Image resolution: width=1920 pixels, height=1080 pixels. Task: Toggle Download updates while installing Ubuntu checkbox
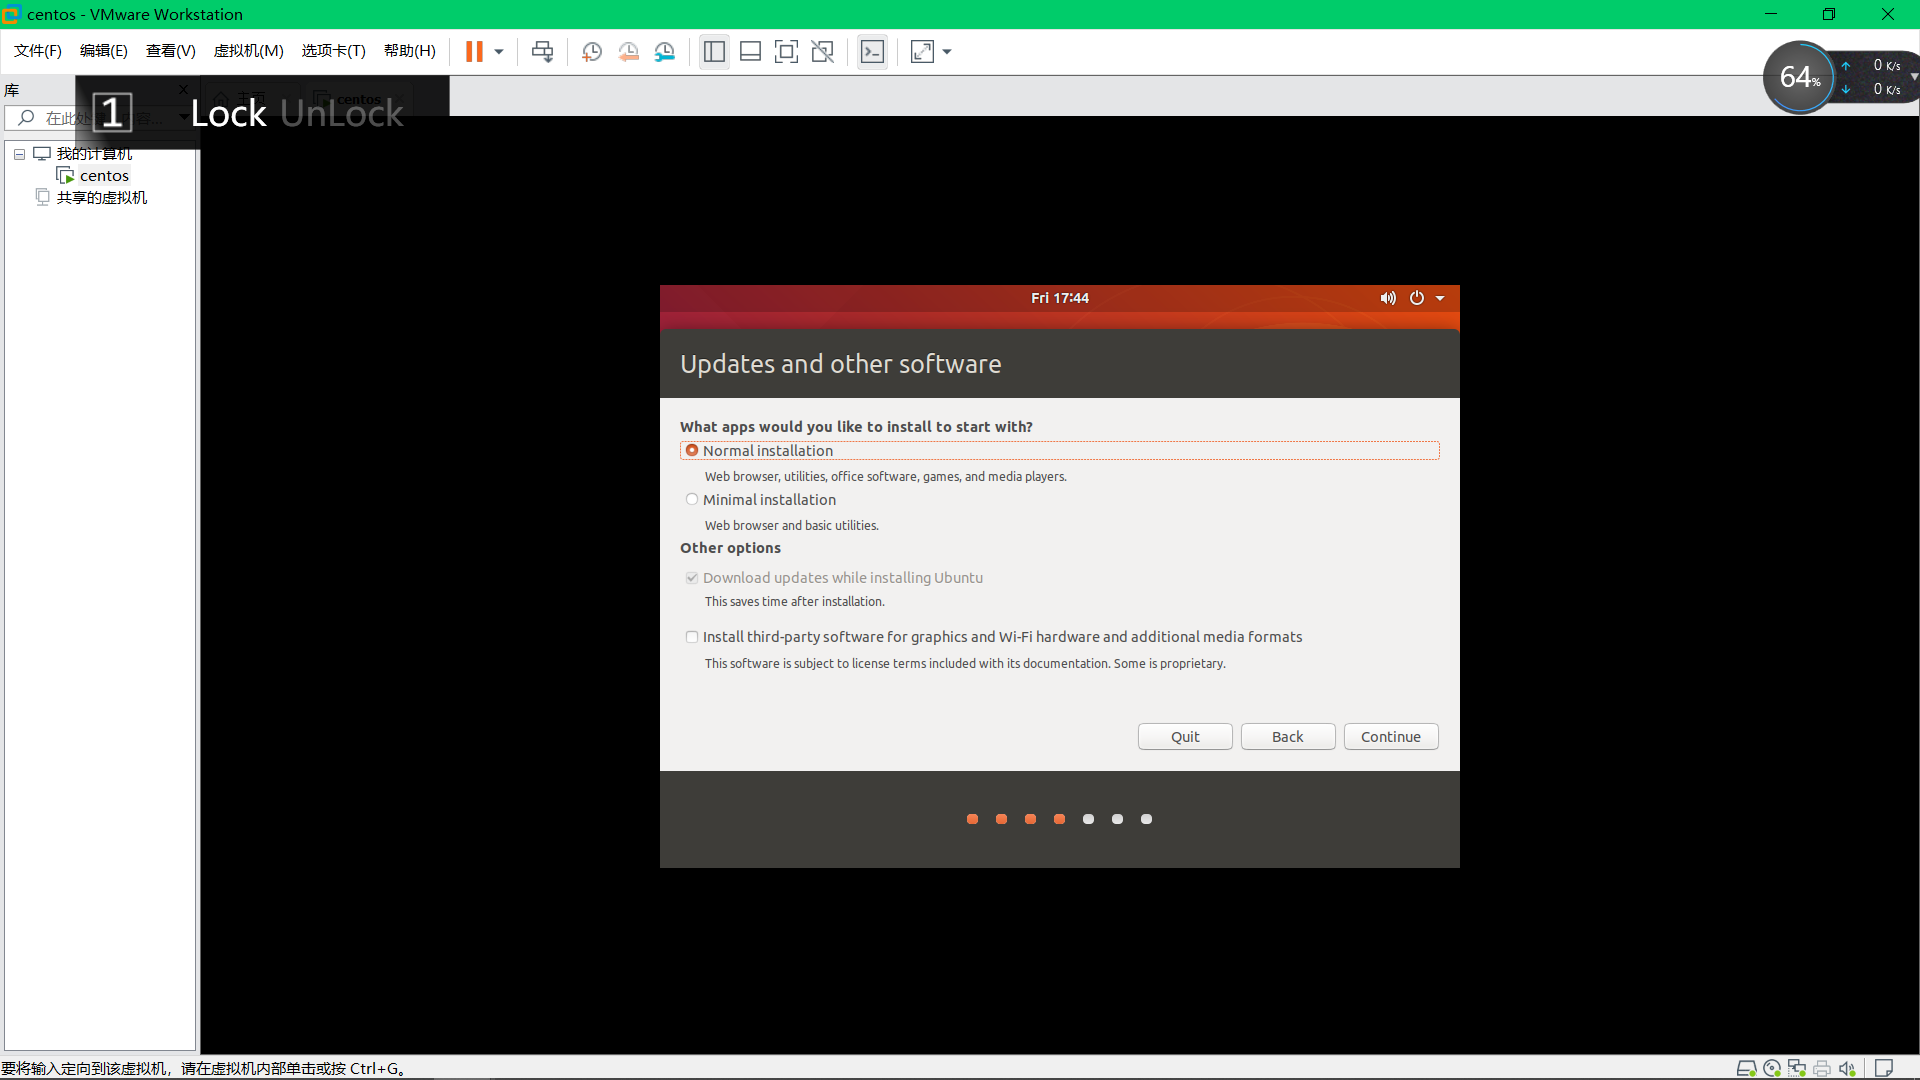692,578
